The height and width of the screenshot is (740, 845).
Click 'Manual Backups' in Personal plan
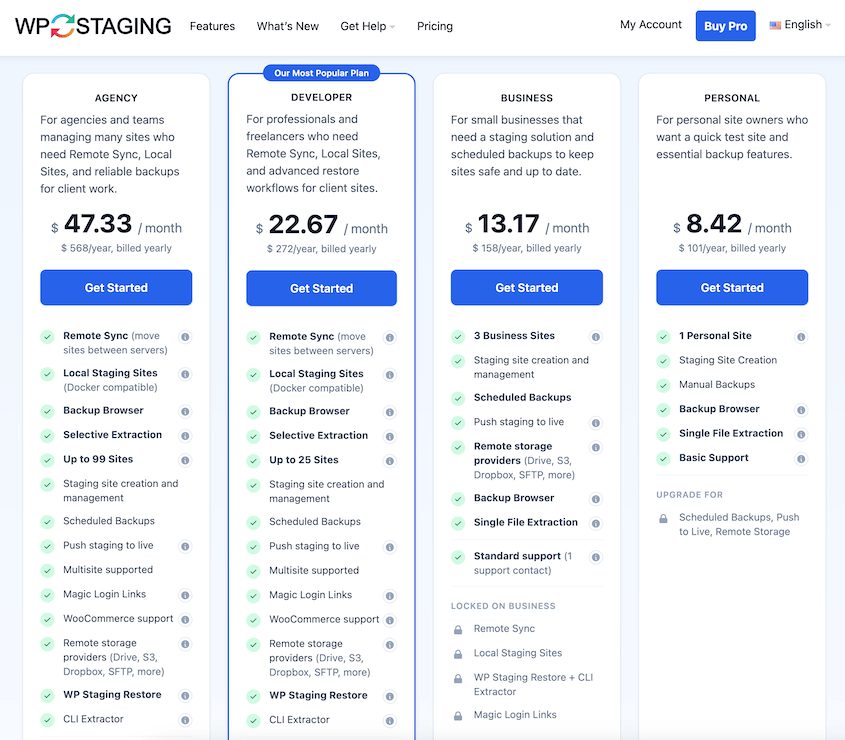[717, 385]
